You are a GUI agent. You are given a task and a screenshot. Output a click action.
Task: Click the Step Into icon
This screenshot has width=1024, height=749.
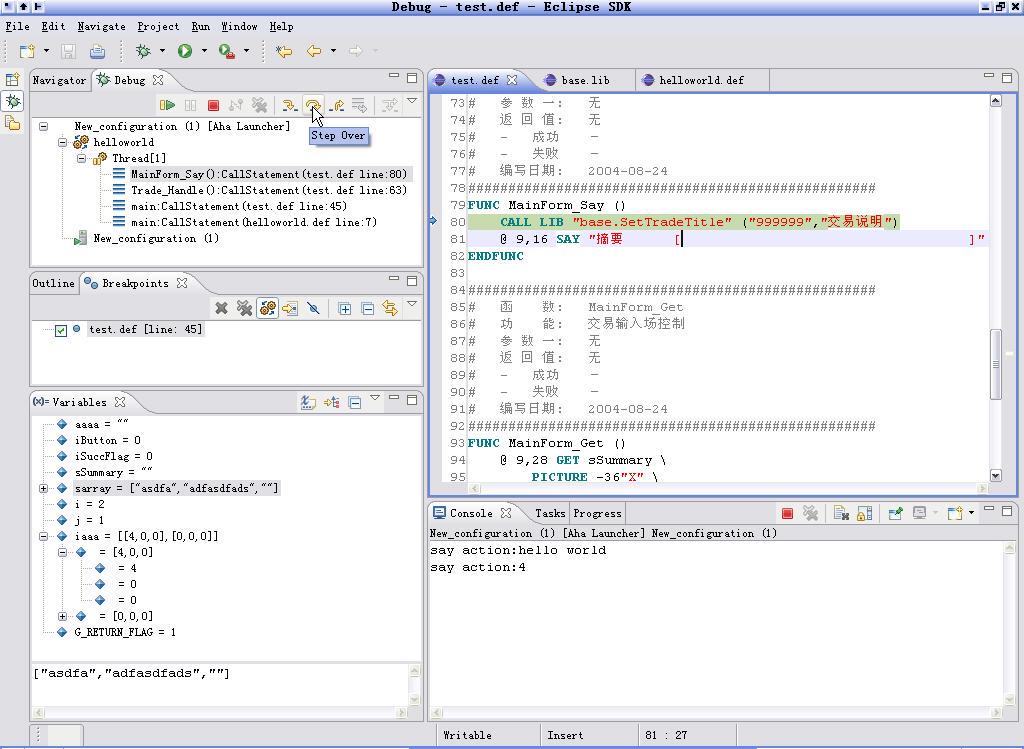pyautogui.click(x=289, y=105)
